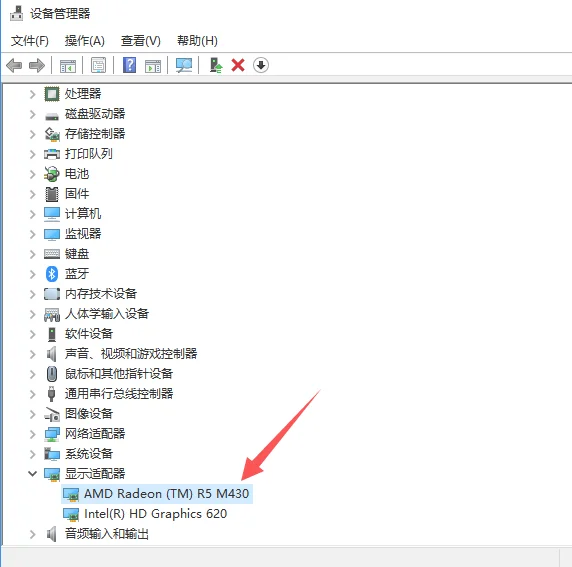Image resolution: width=572 pixels, height=567 pixels.
Task: Expand the 人体学输入设备 node
Action: click(x=32, y=314)
